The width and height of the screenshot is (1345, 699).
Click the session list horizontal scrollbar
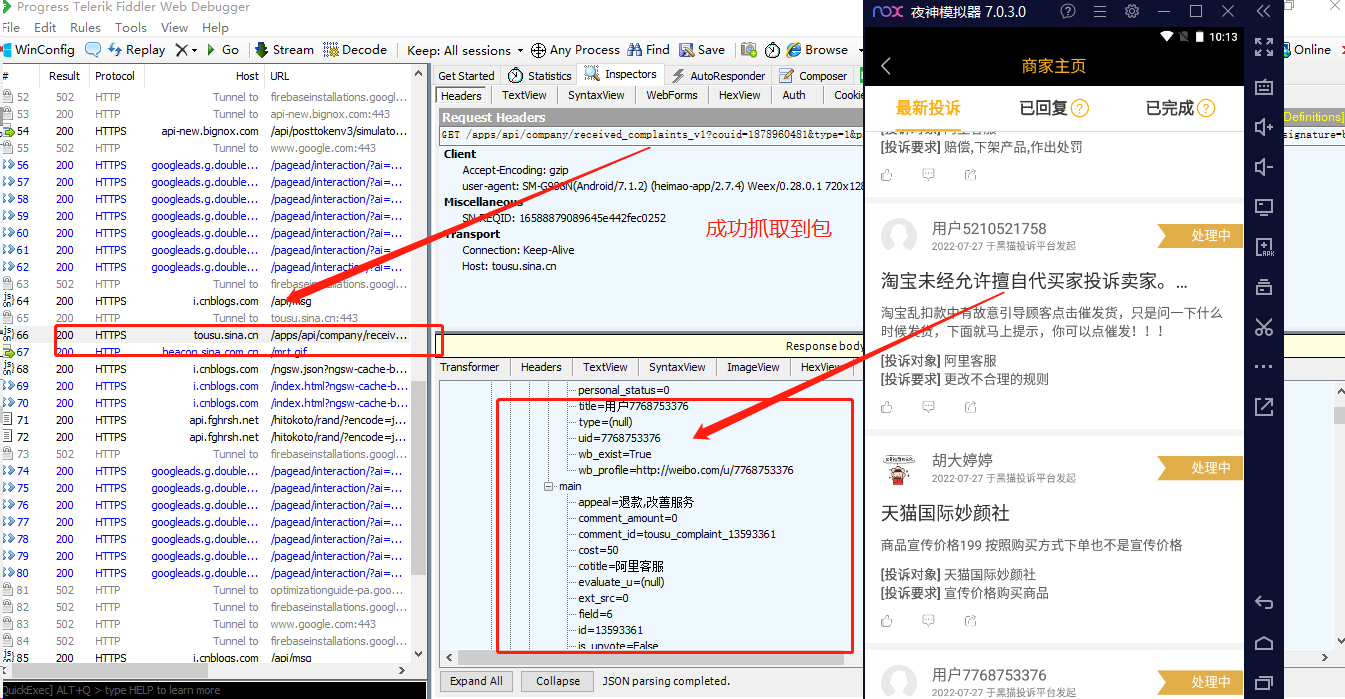click(205, 671)
